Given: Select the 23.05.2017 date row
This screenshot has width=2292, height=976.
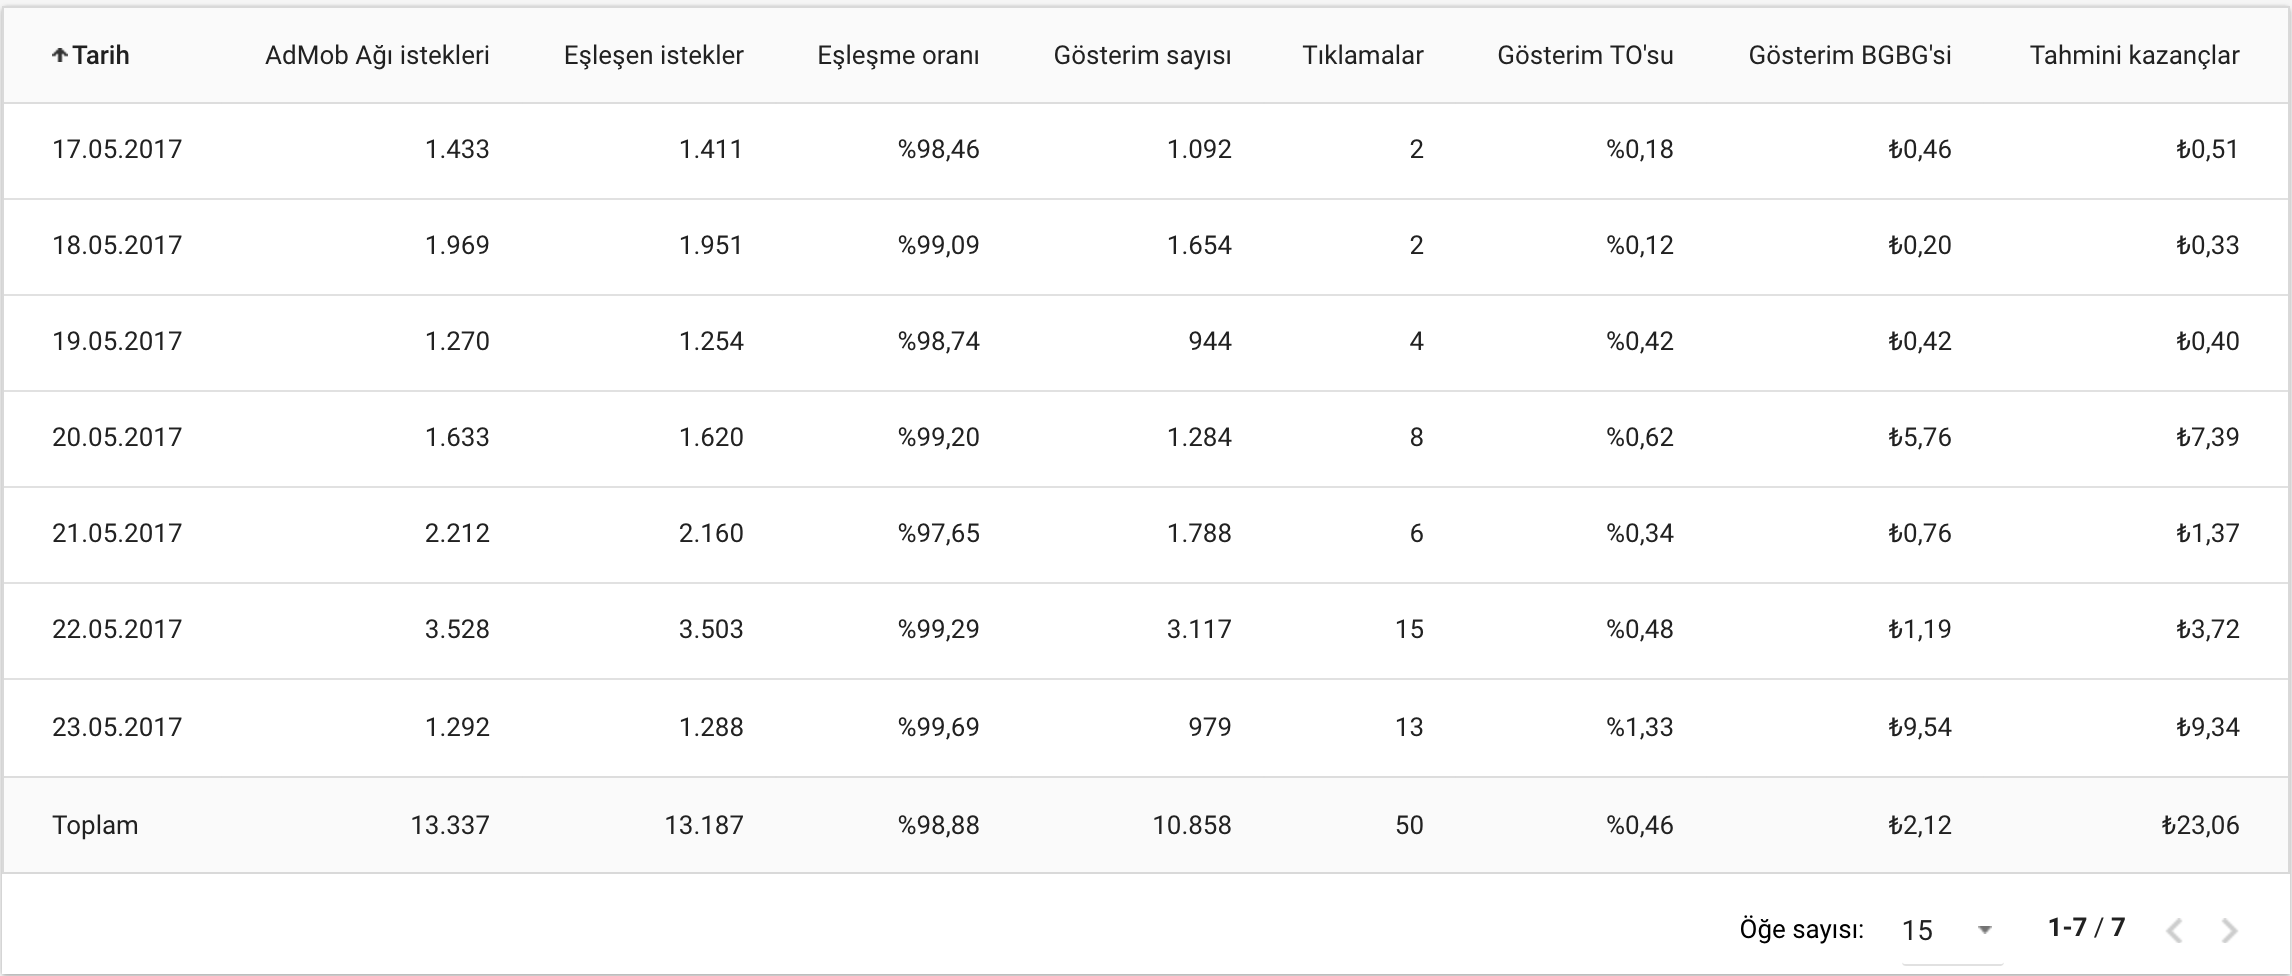Looking at the screenshot, I should 1146,727.
